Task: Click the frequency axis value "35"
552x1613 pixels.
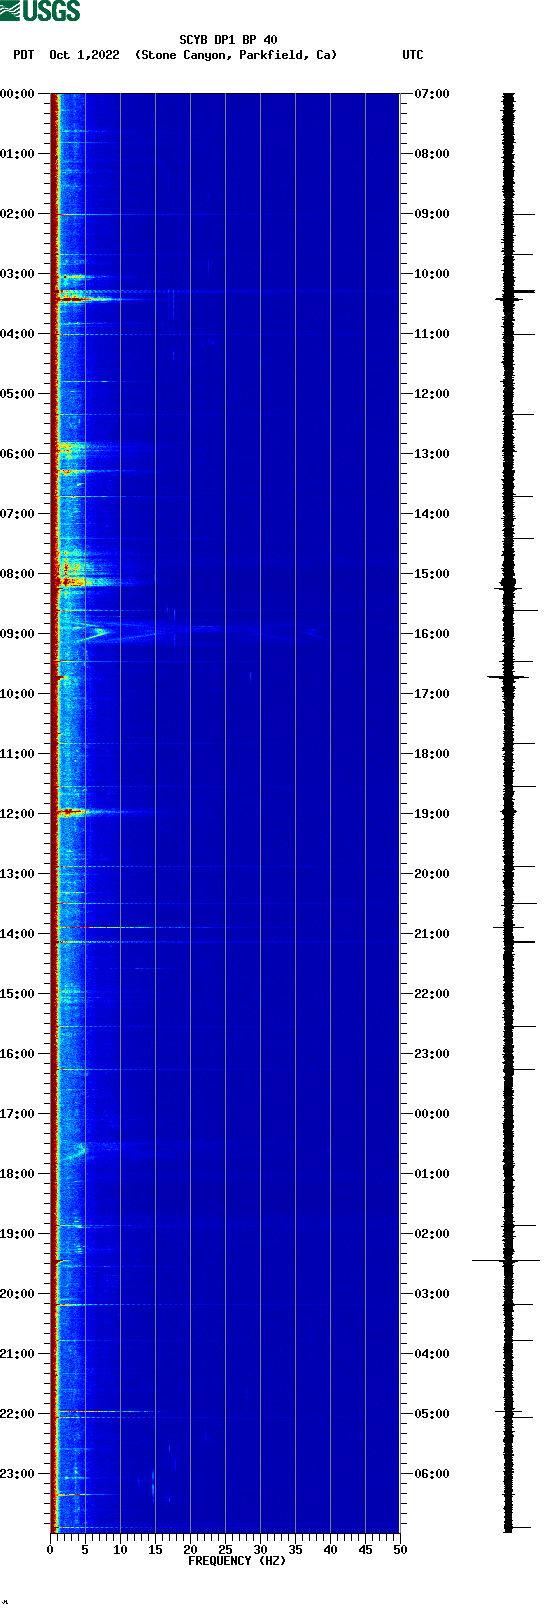Action: pyautogui.click(x=295, y=1549)
